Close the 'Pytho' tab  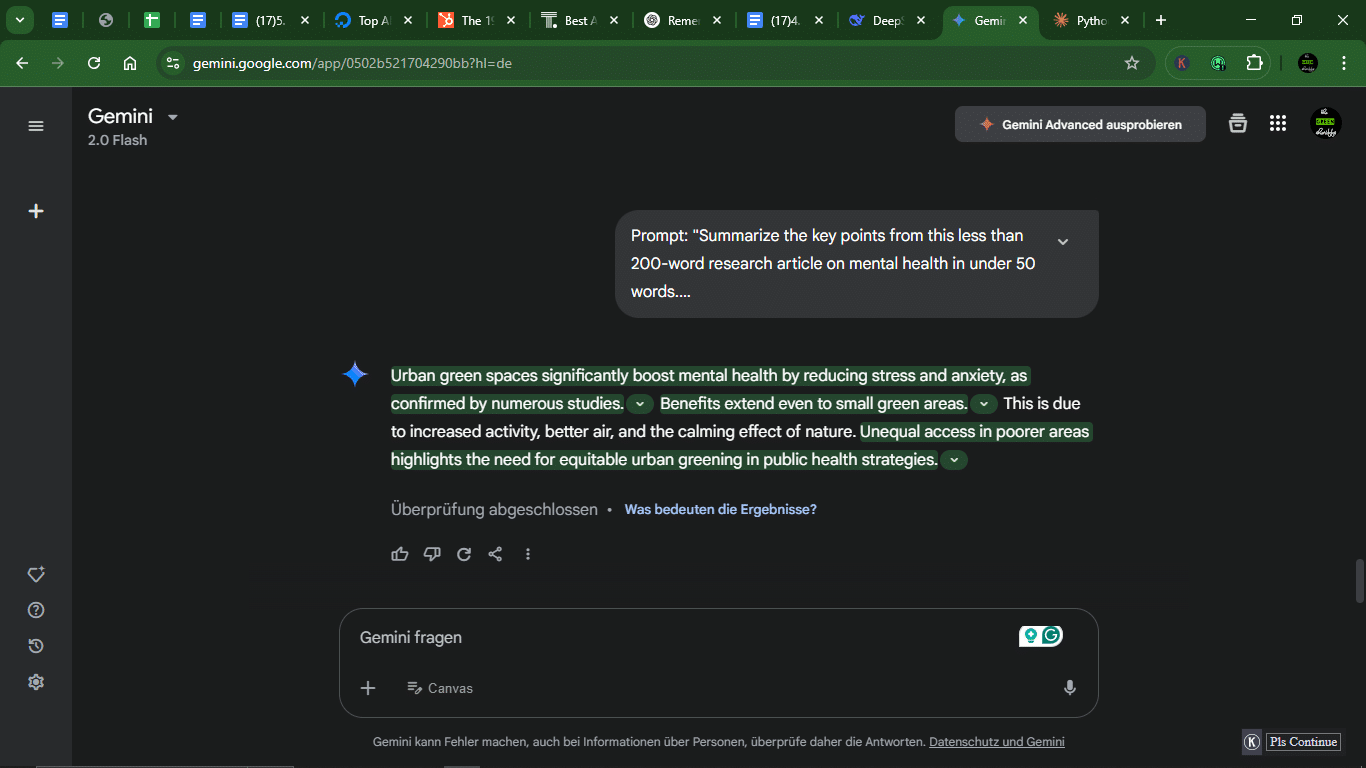point(1125,20)
